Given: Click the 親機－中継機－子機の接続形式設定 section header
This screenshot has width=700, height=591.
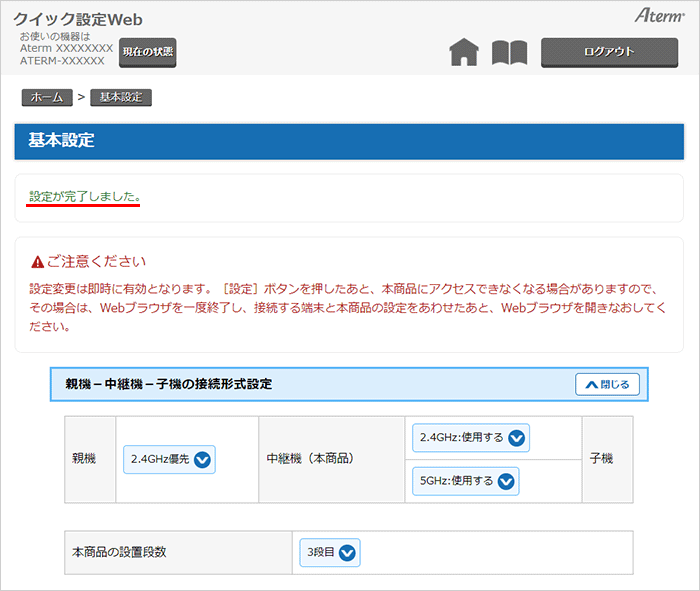Looking at the screenshot, I should point(169,384).
